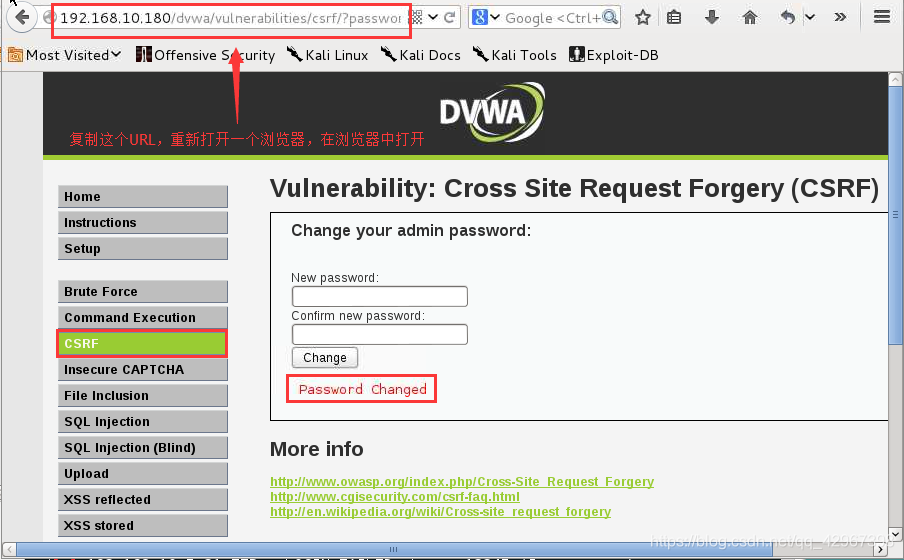Image resolution: width=904 pixels, height=560 pixels.
Task: Open Command Execution vulnerability page
Action: [x=142, y=318]
